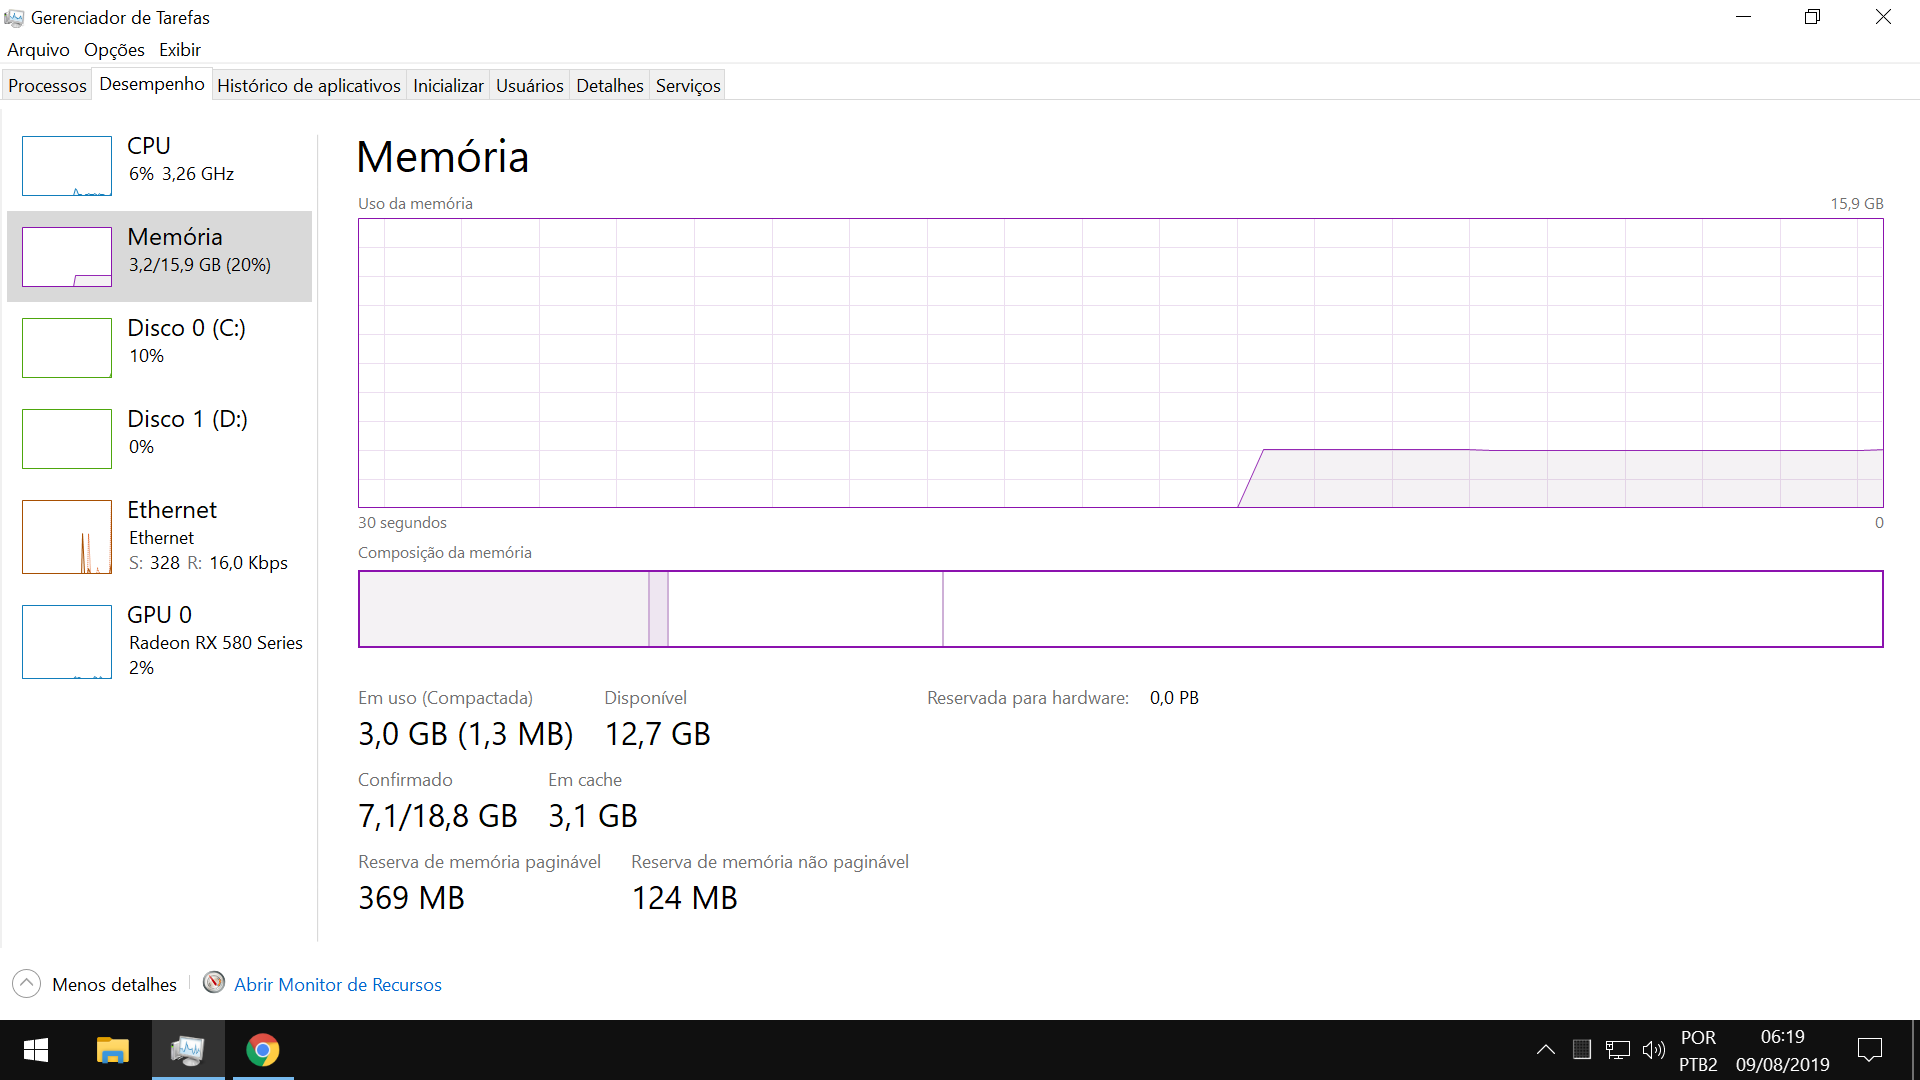Open Windows Start menu button

coord(36,1050)
